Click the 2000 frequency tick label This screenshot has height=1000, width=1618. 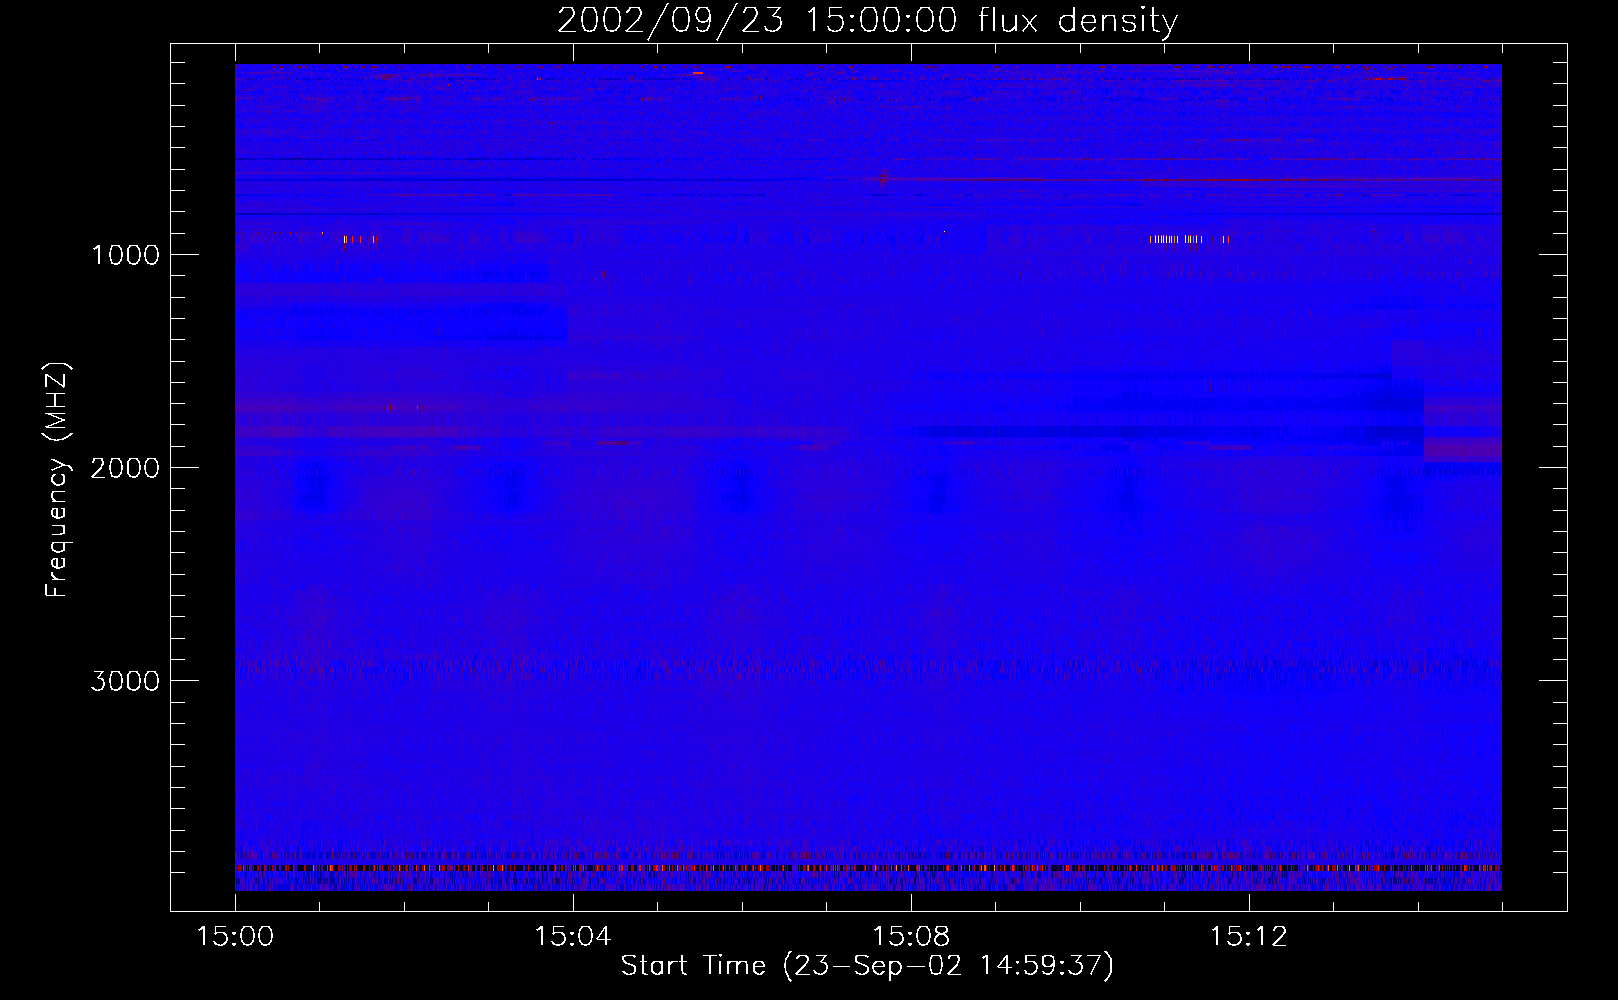click(125, 468)
